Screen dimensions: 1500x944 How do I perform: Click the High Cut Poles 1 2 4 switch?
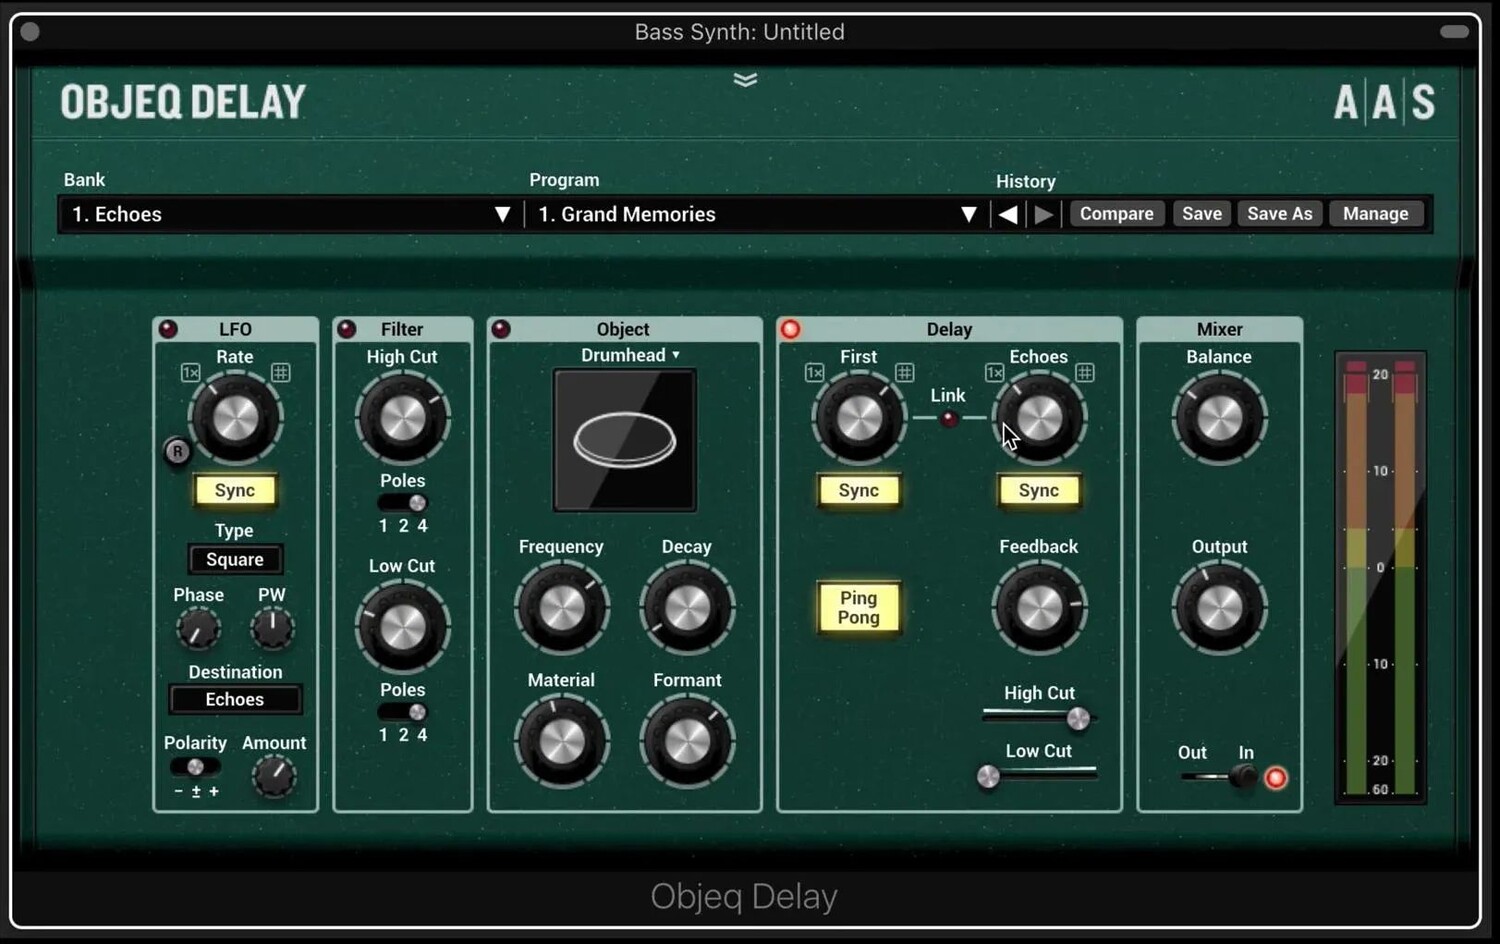(x=402, y=503)
